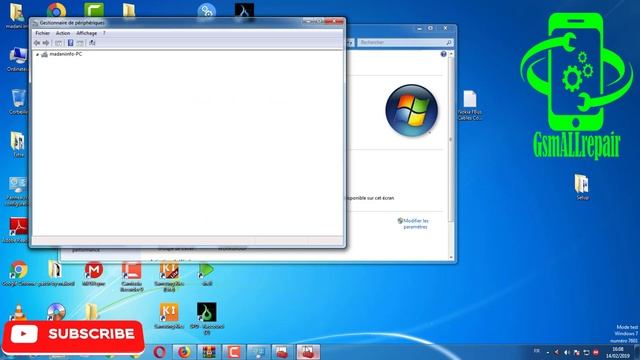640x360 pixels.
Task: Click the scan for hardware changes icon
Action: 92,43
